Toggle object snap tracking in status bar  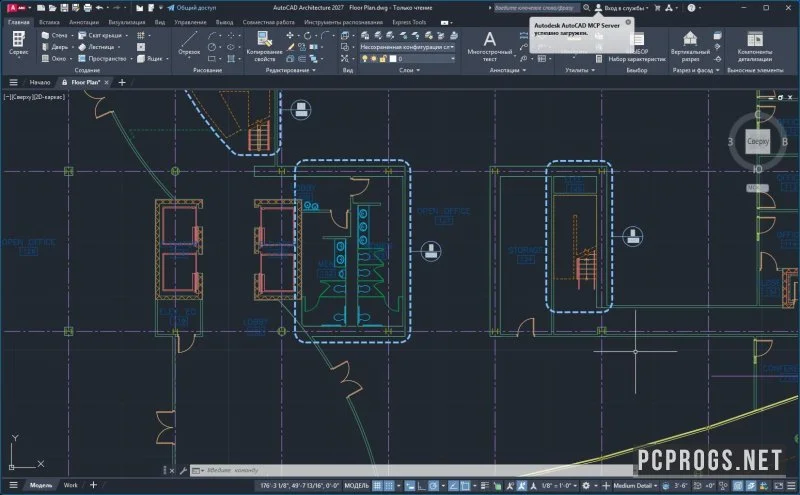point(453,485)
